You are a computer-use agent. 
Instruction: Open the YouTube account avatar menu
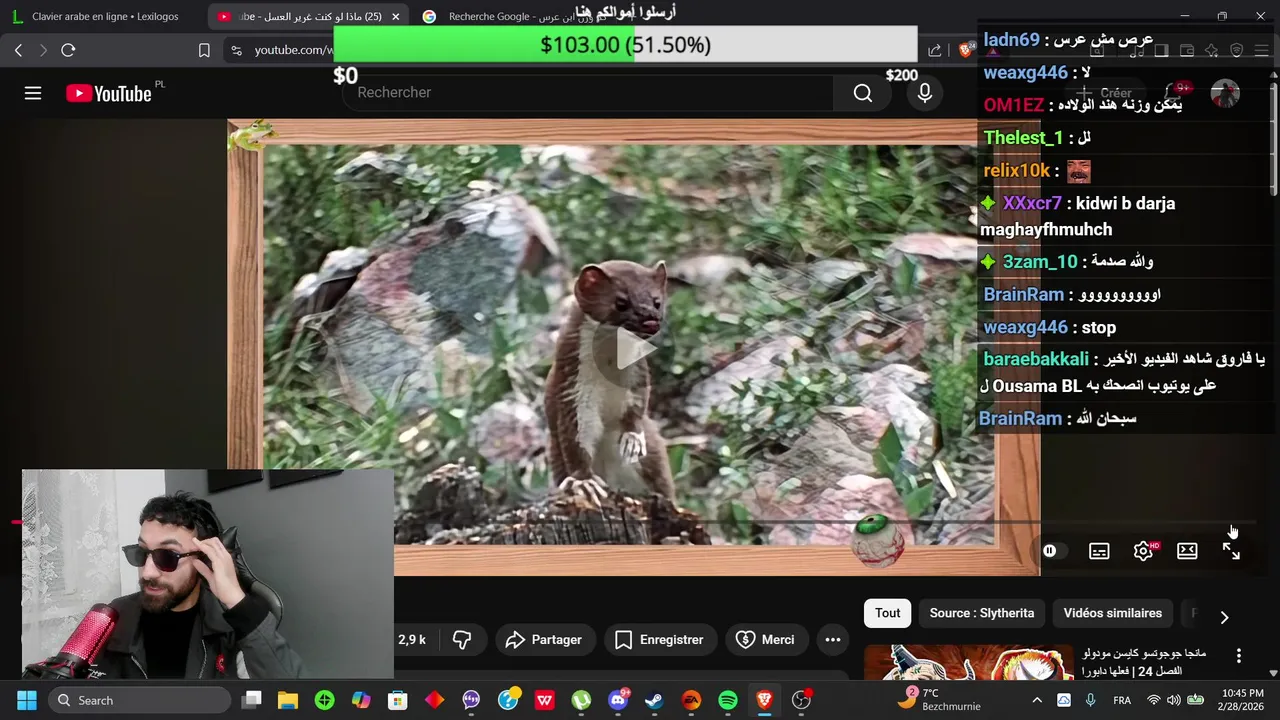[x=1225, y=93]
